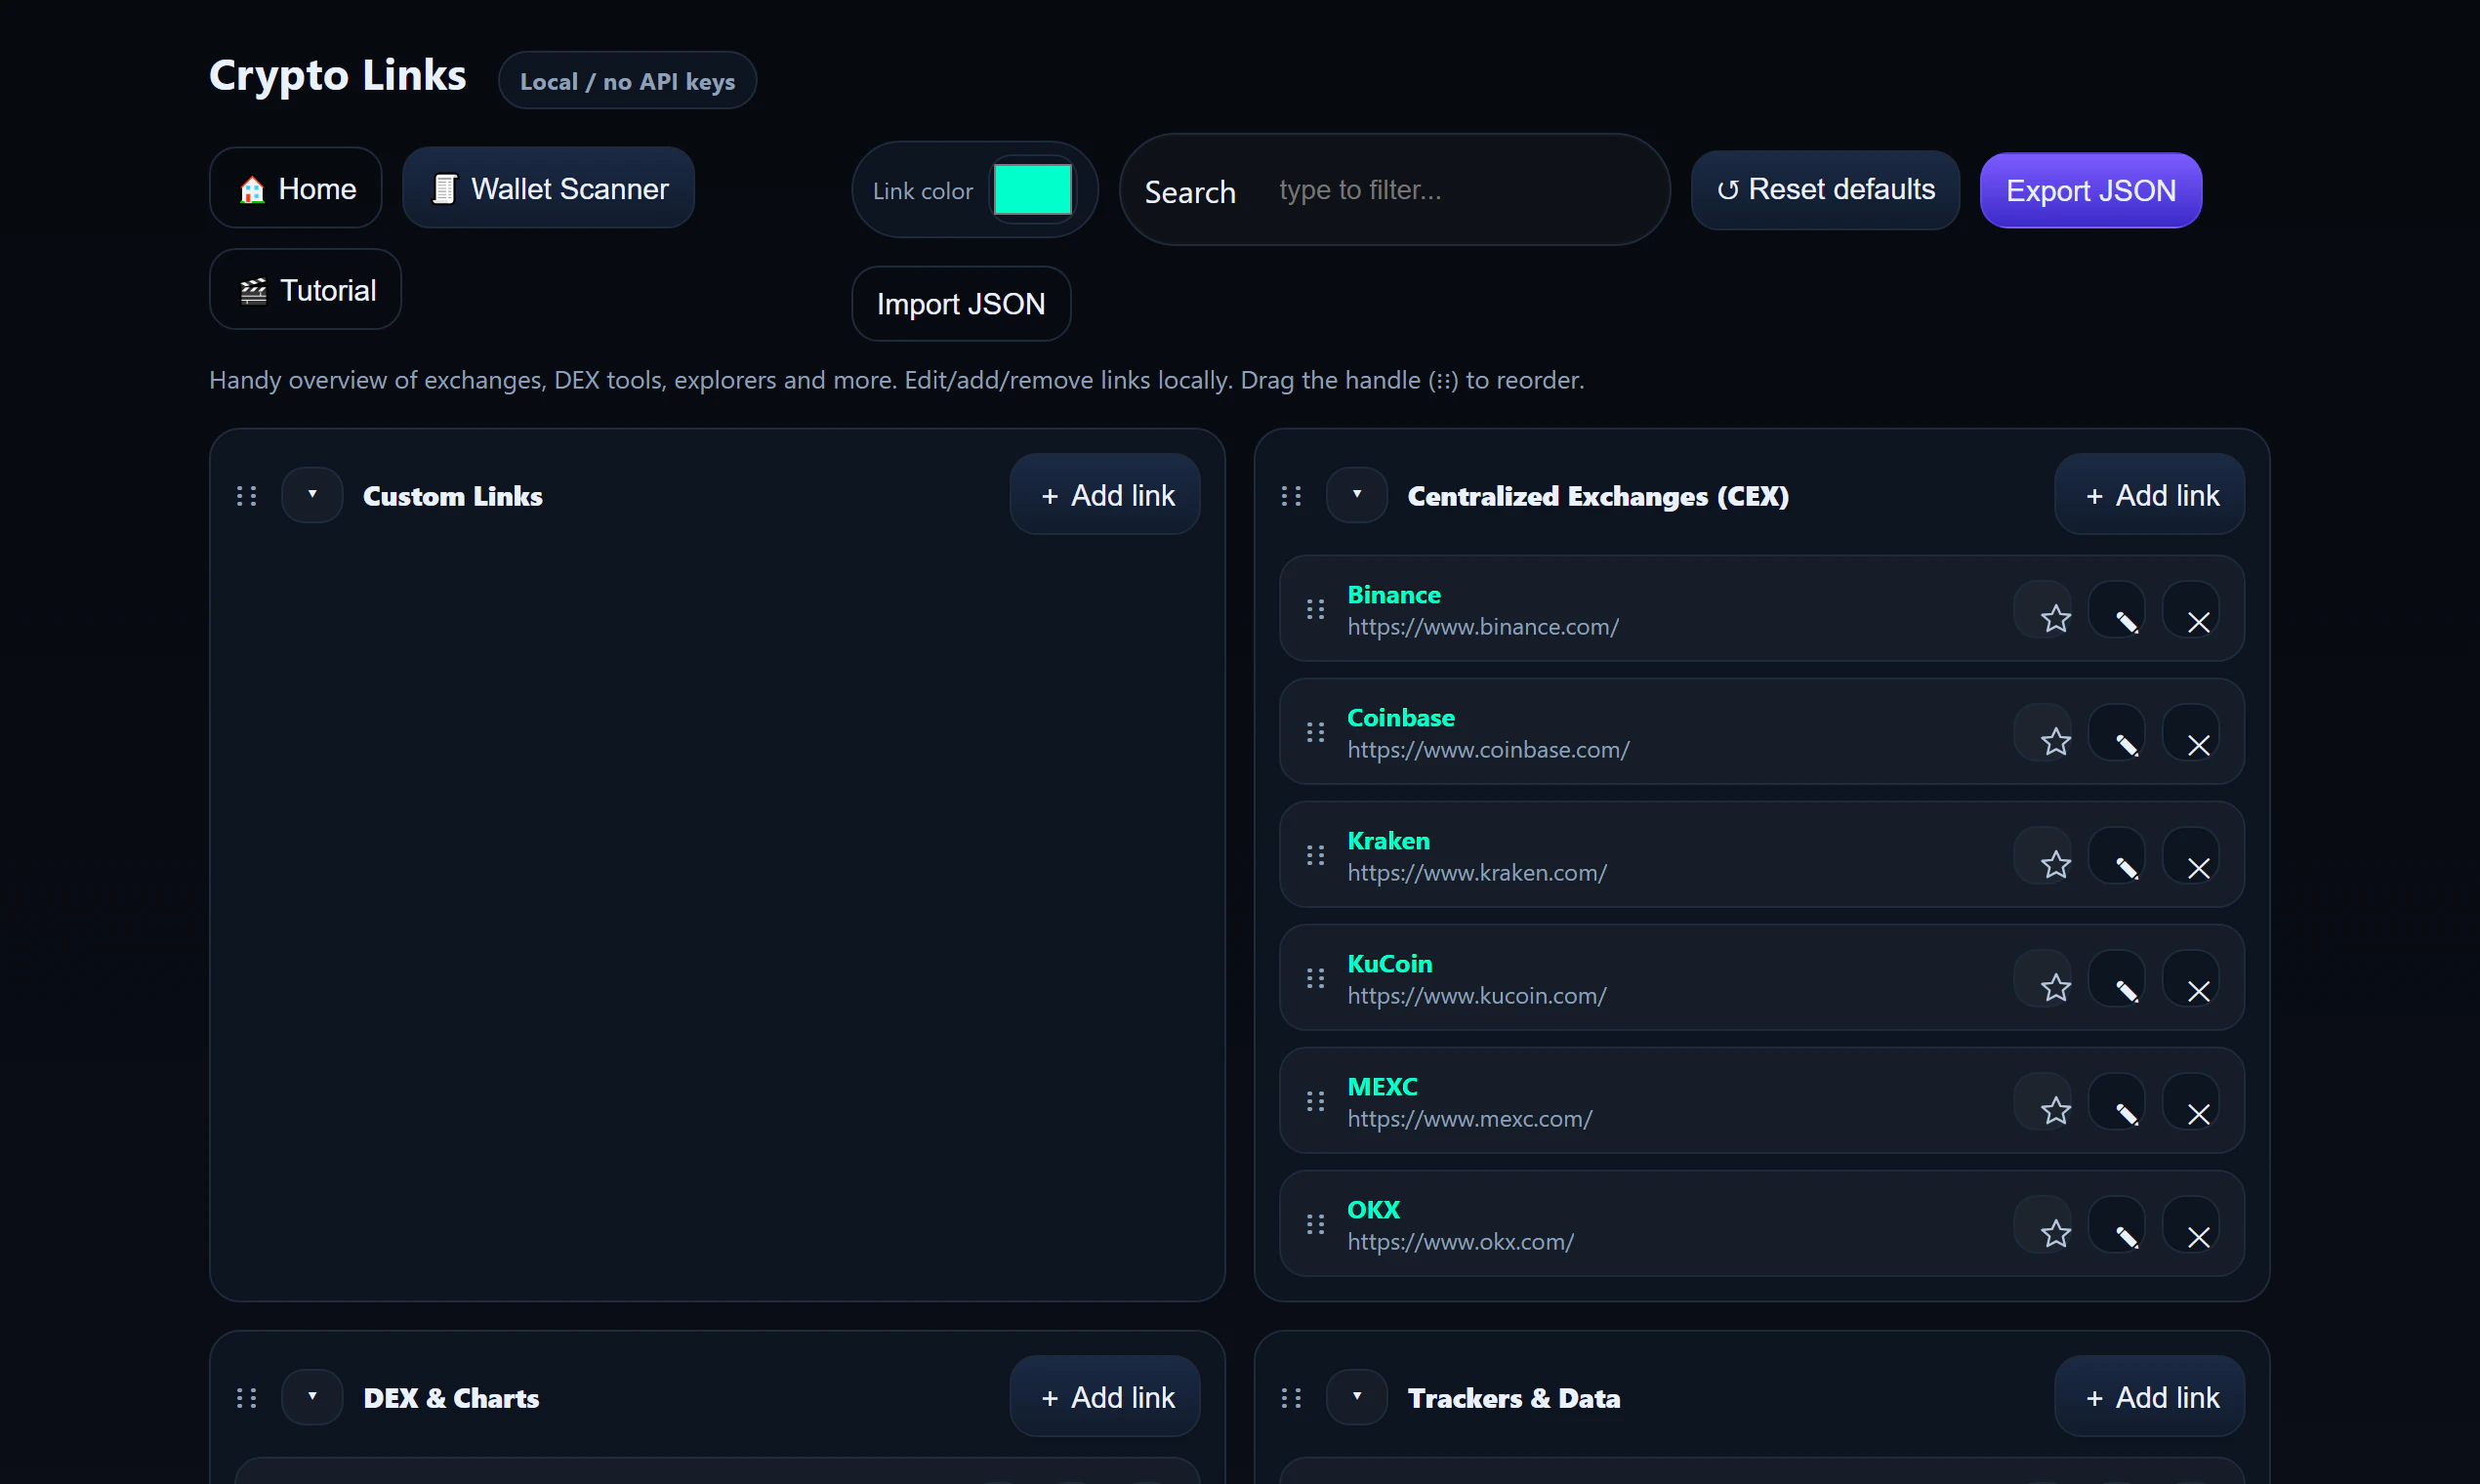
Task: Open the KuCoin link
Action: (x=1390, y=964)
